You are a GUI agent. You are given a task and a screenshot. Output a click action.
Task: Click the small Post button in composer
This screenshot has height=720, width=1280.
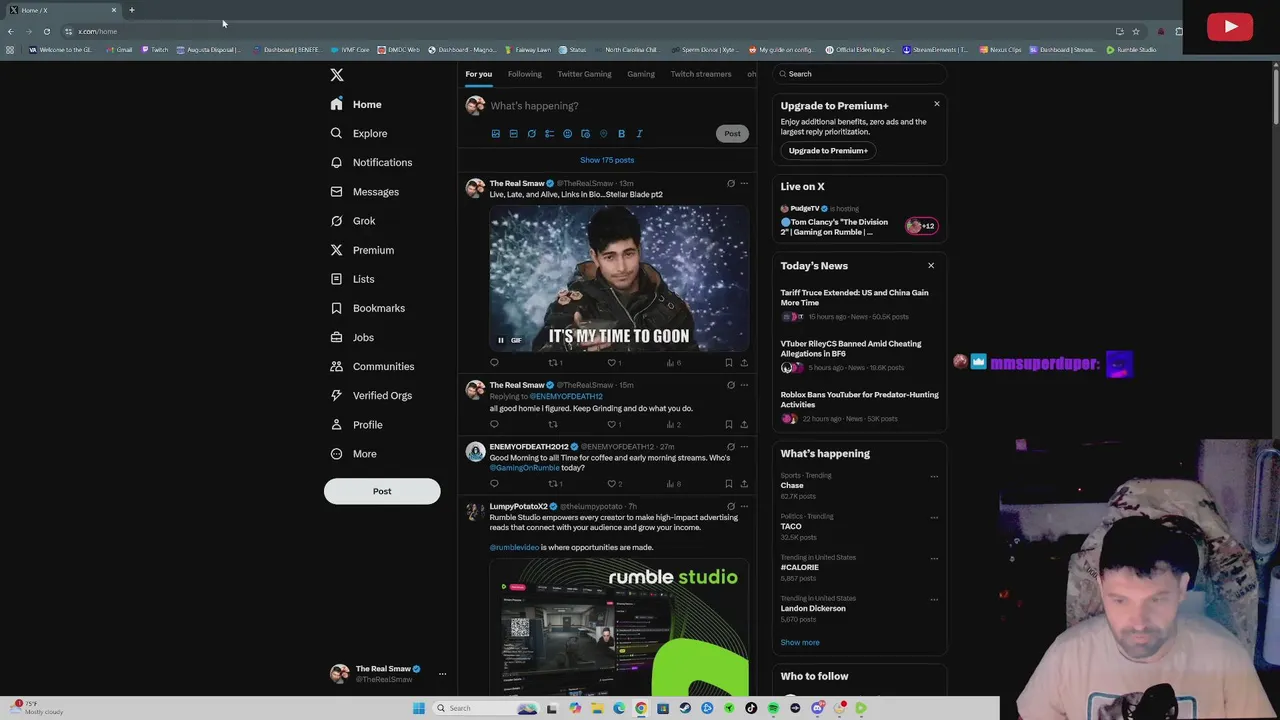click(x=732, y=134)
